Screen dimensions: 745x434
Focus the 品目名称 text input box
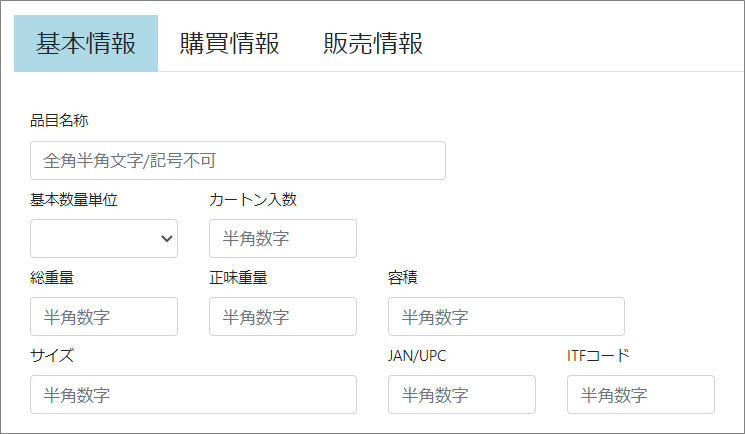click(x=238, y=160)
